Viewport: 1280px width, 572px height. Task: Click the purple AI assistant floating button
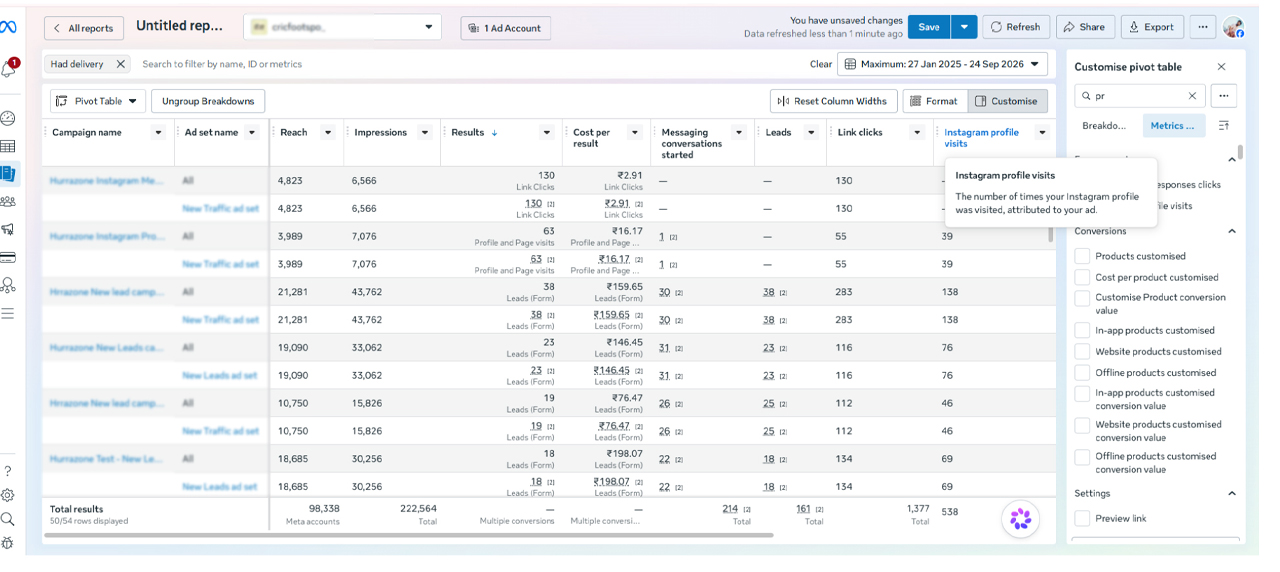pyautogui.click(x=1020, y=519)
